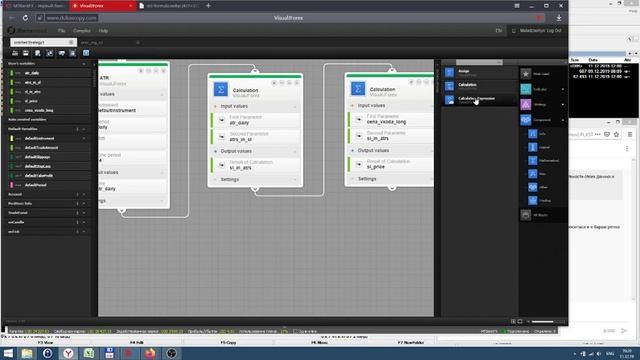
Task: Open the File menu
Action: click(x=61, y=31)
